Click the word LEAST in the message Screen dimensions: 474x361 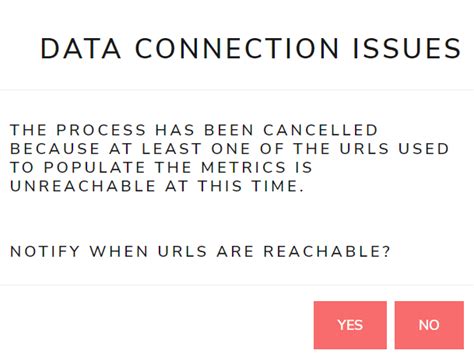pos(172,149)
